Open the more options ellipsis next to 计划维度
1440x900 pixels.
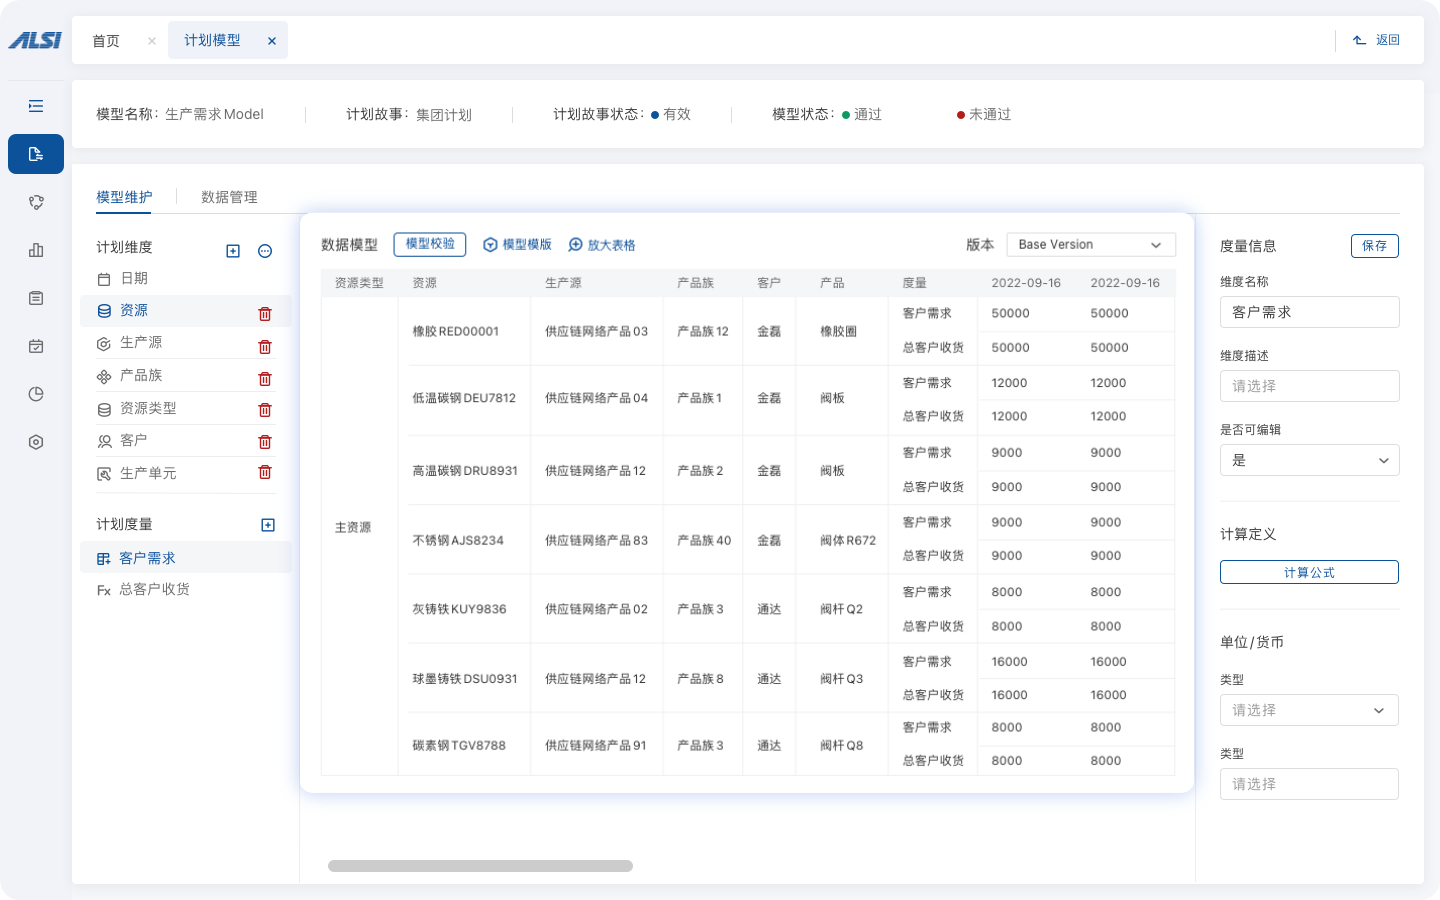click(264, 251)
